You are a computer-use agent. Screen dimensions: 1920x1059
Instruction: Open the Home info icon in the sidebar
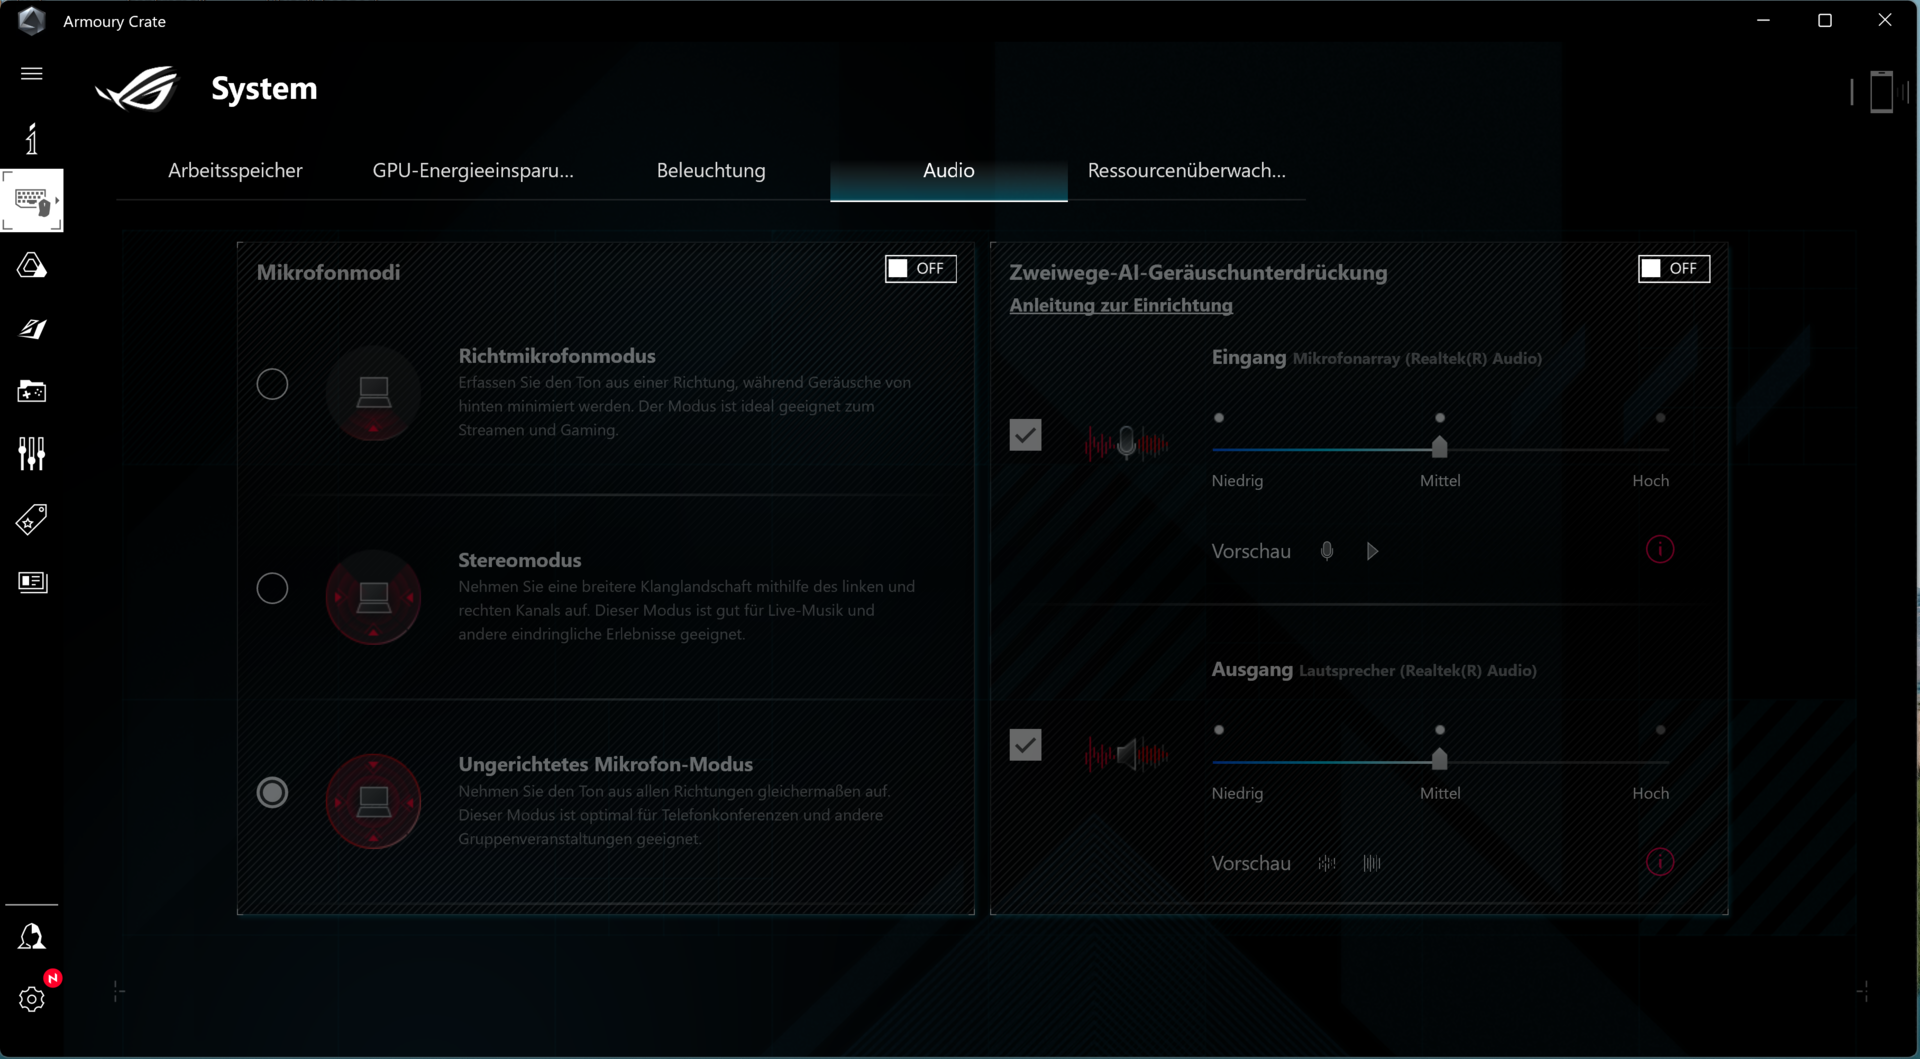tap(32, 139)
